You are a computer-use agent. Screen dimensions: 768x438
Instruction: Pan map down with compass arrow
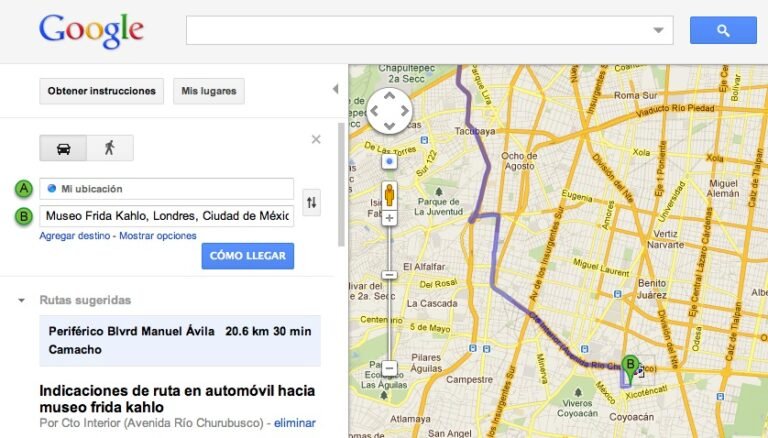point(389,126)
